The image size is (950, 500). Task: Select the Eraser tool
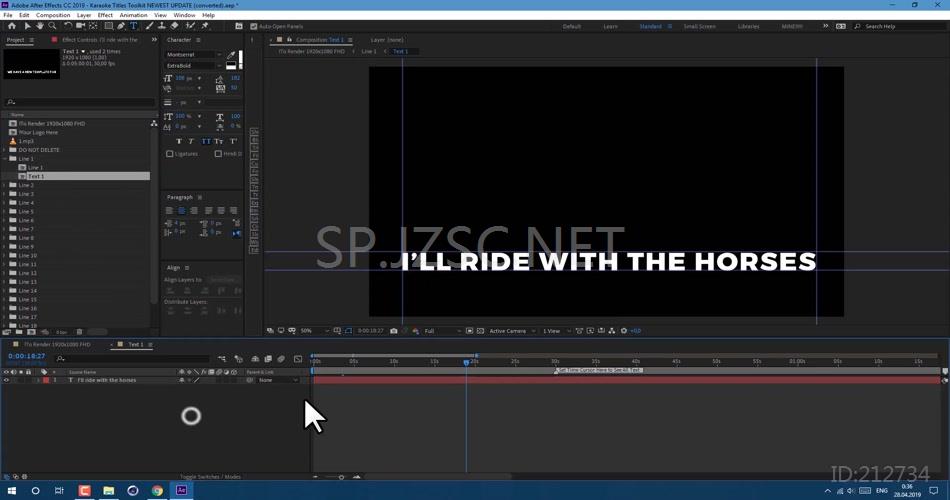tap(174, 26)
